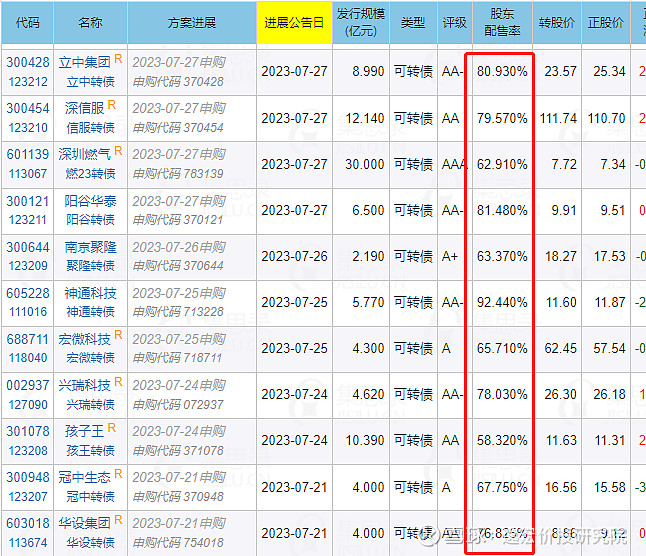Viewport: 646px width, 556px height.
Task: Click the R icon beside 宏微科技
Action: tap(118, 335)
